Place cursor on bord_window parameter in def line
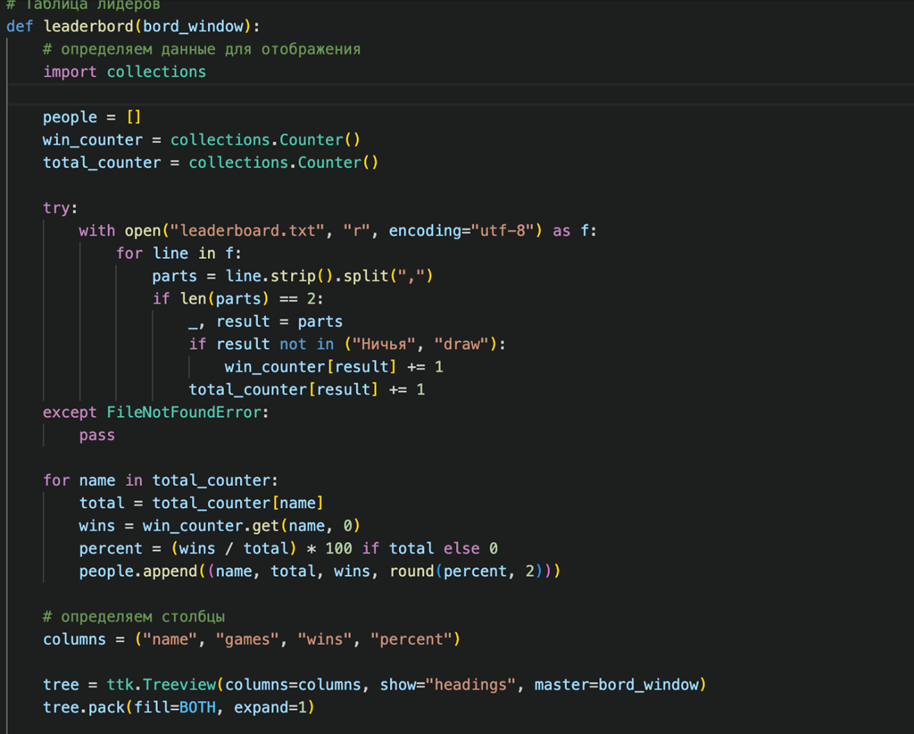Viewport: 914px width, 734px height. tap(193, 27)
